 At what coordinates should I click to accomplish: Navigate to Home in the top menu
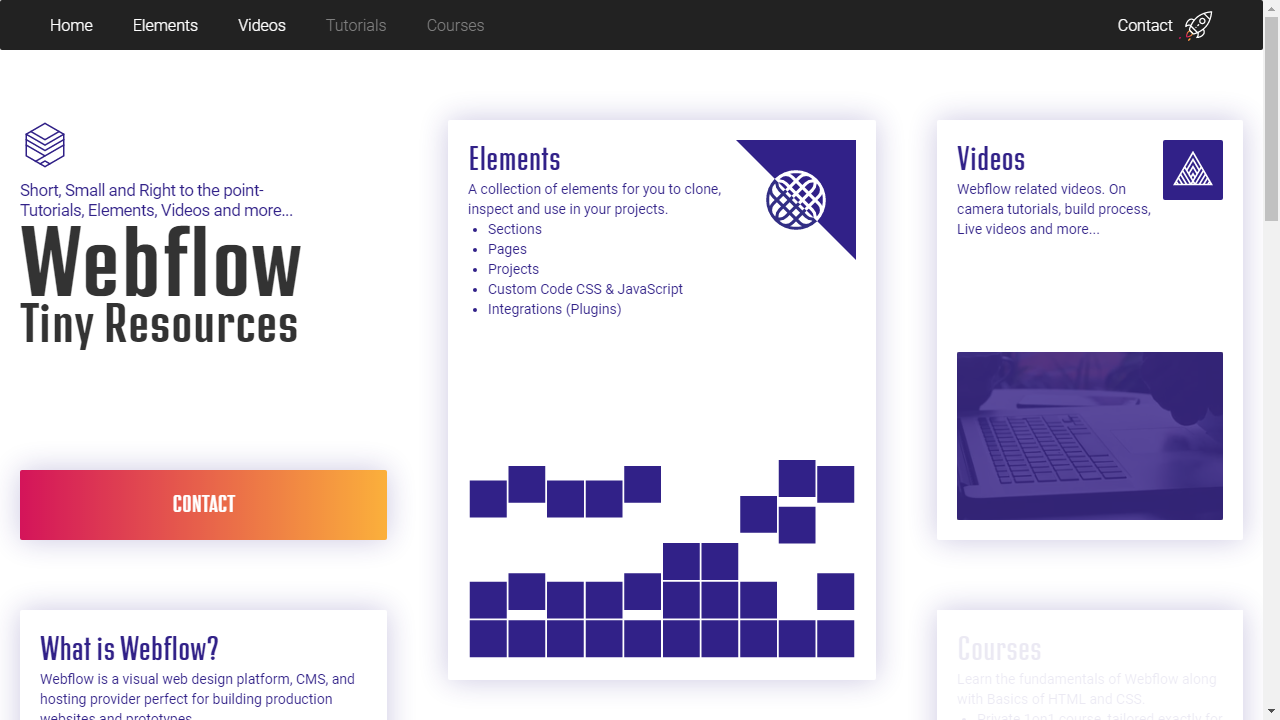[x=71, y=25]
